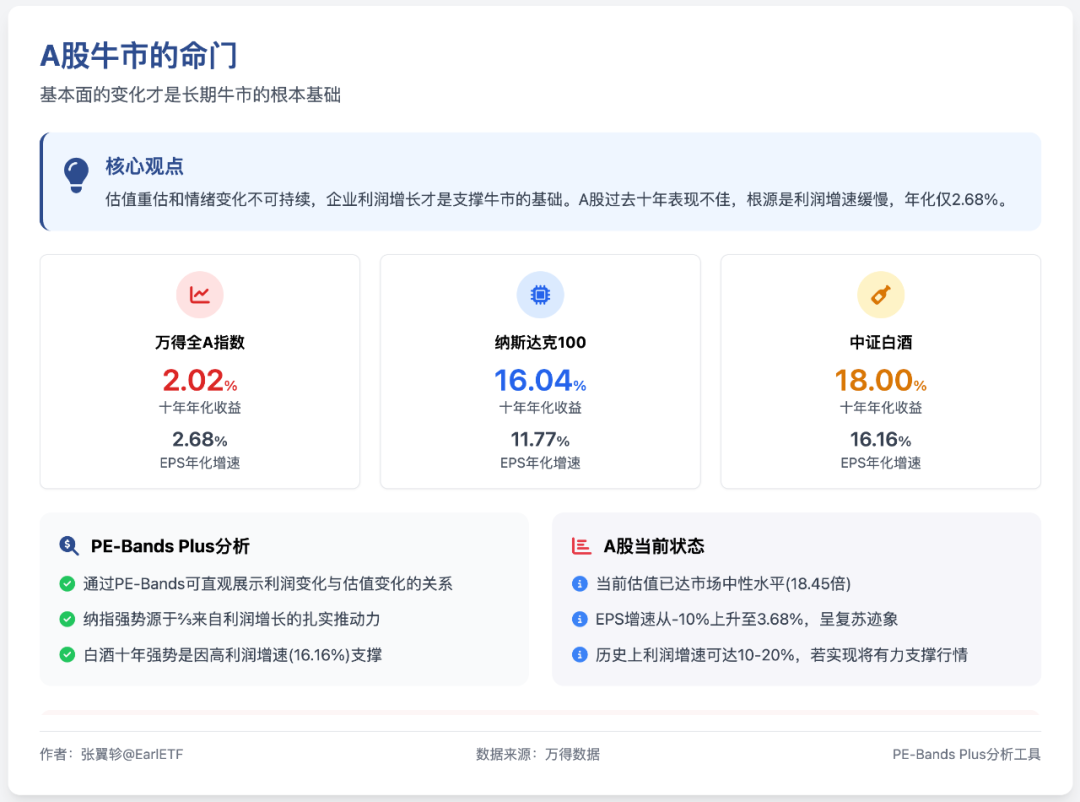Click the author credit 张翼轸@EarlETF
Image resolution: width=1080 pixels, height=802 pixels.
[132, 754]
